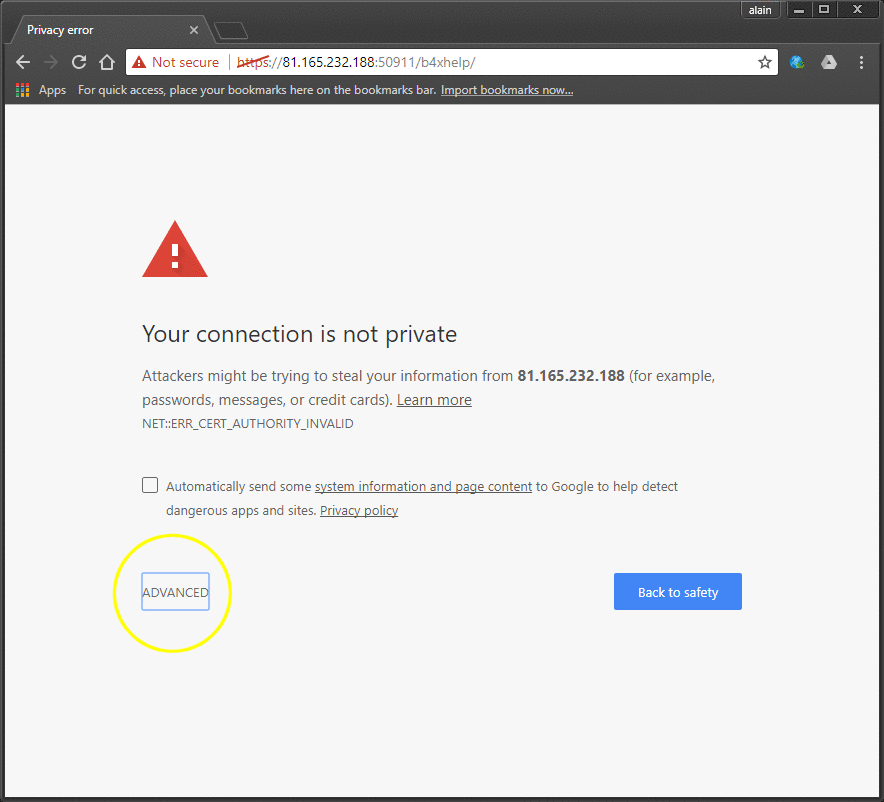Click the Forward navigation arrow

point(51,62)
